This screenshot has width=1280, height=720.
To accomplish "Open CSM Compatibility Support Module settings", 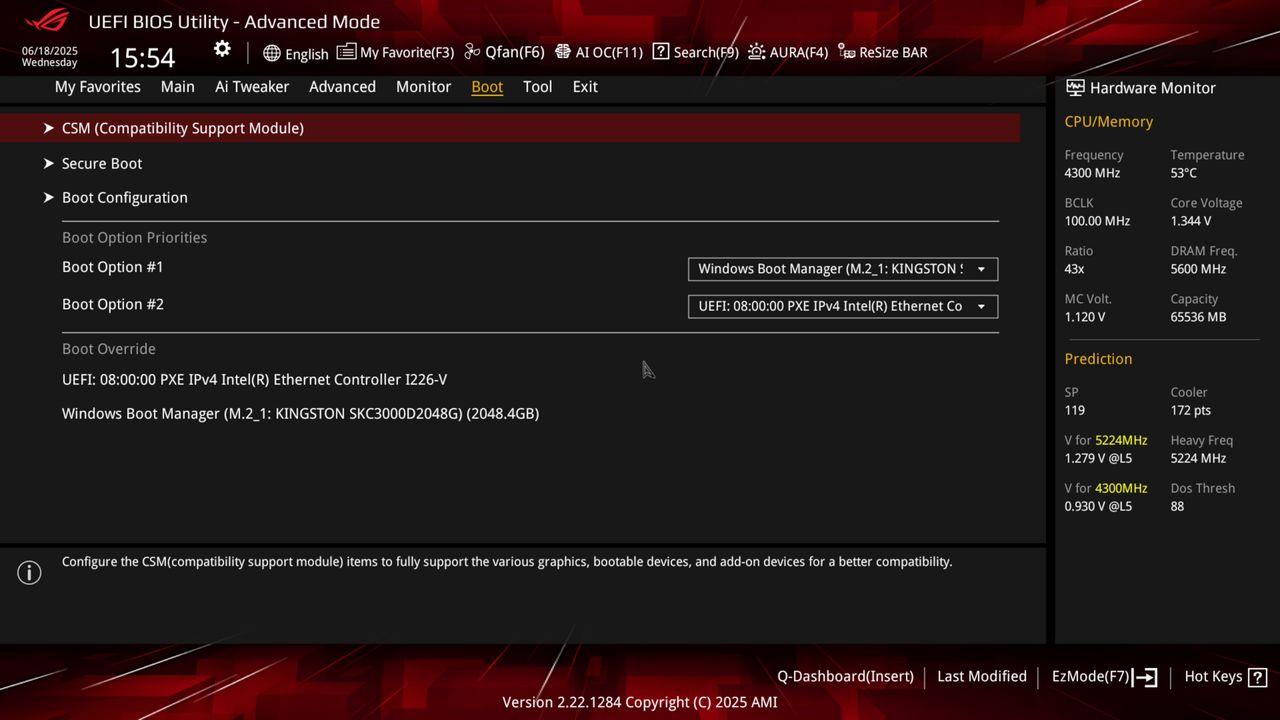I will pyautogui.click(x=183, y=128).
